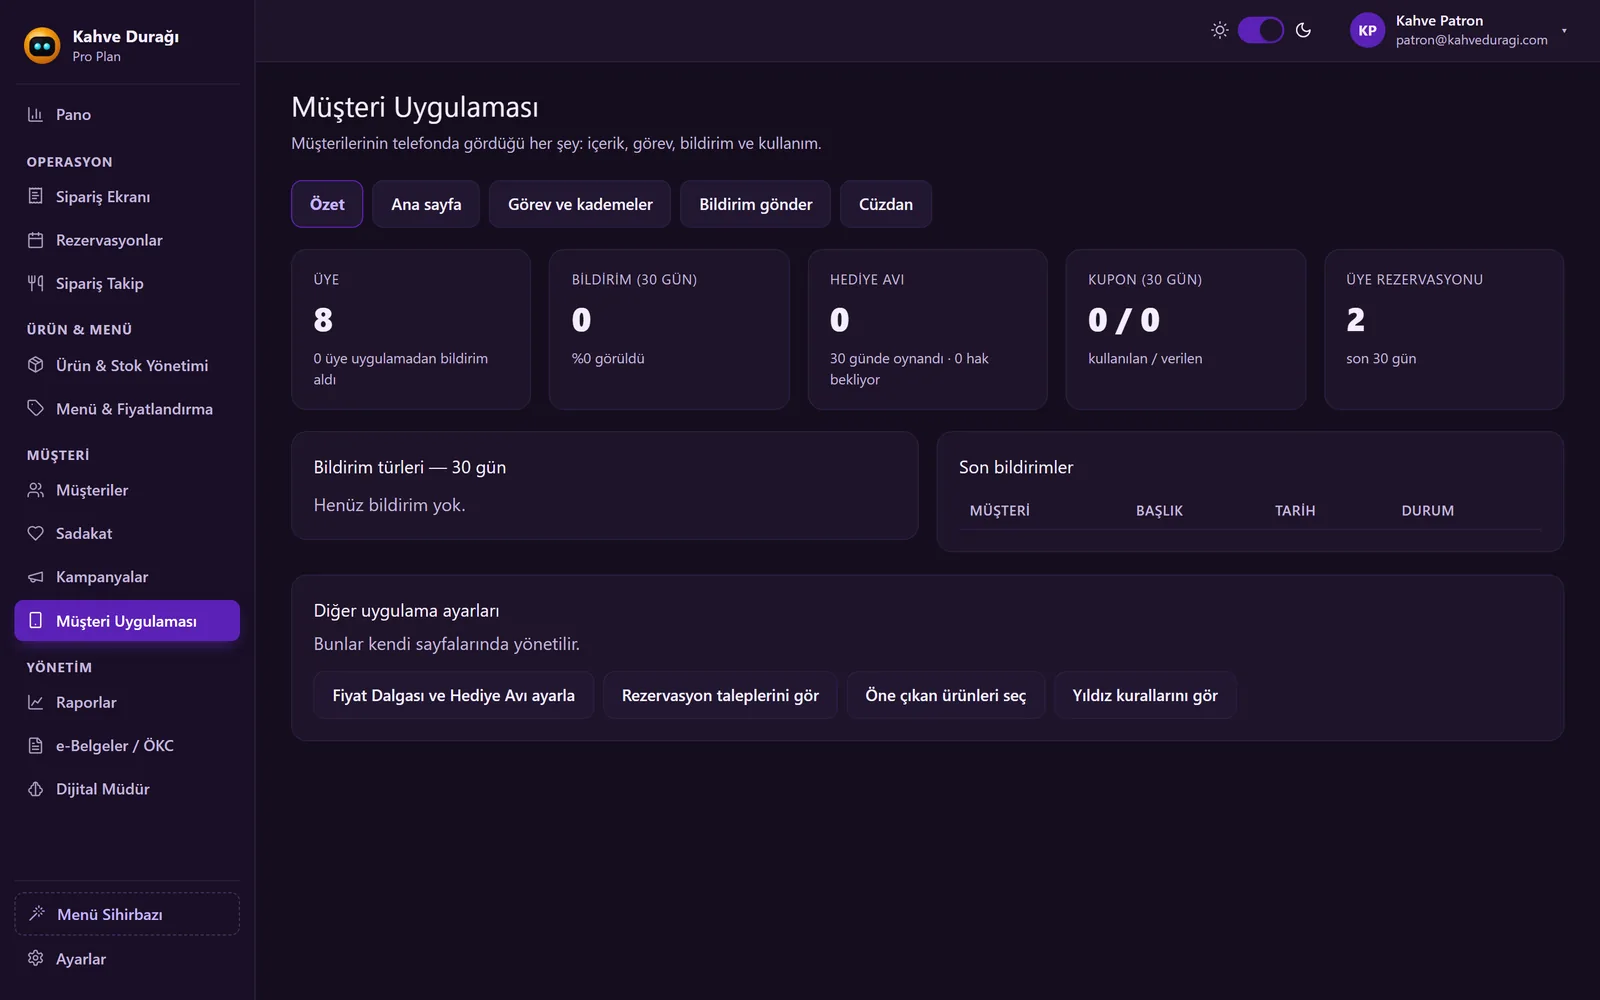Switch to the Özet tab
Image resolution: width=1600 pixels, height=1000 pixels.
(327, 204)
